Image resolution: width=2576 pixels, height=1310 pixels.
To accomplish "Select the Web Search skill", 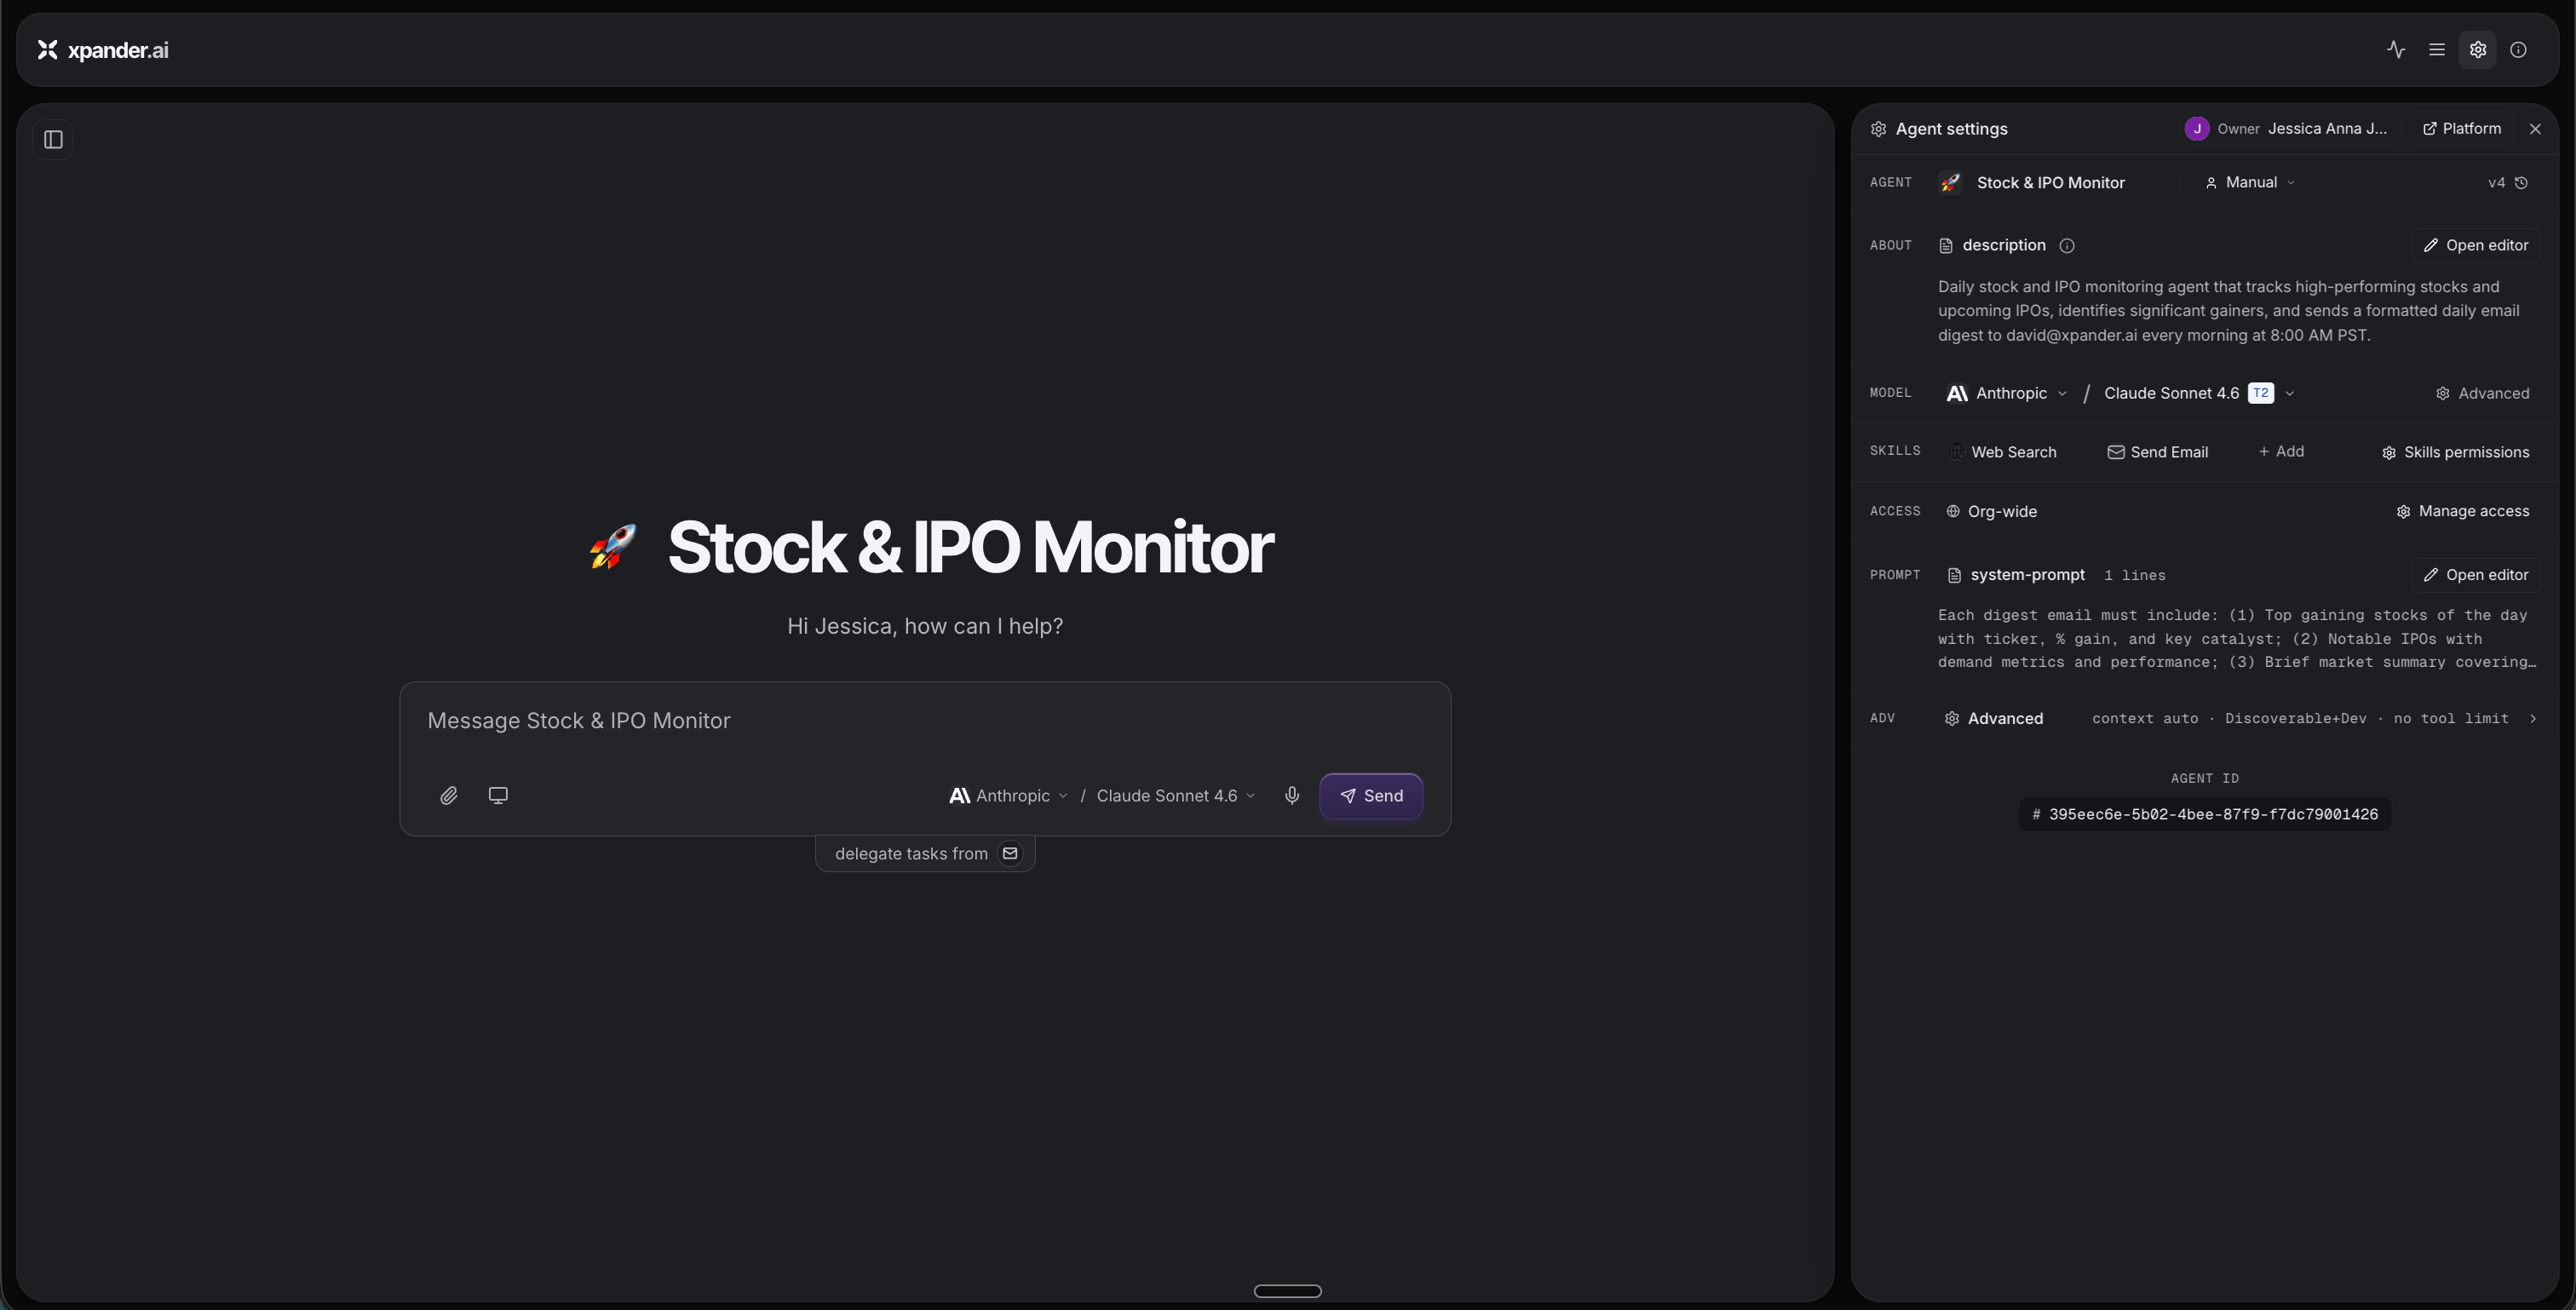I will (2003, 453).
